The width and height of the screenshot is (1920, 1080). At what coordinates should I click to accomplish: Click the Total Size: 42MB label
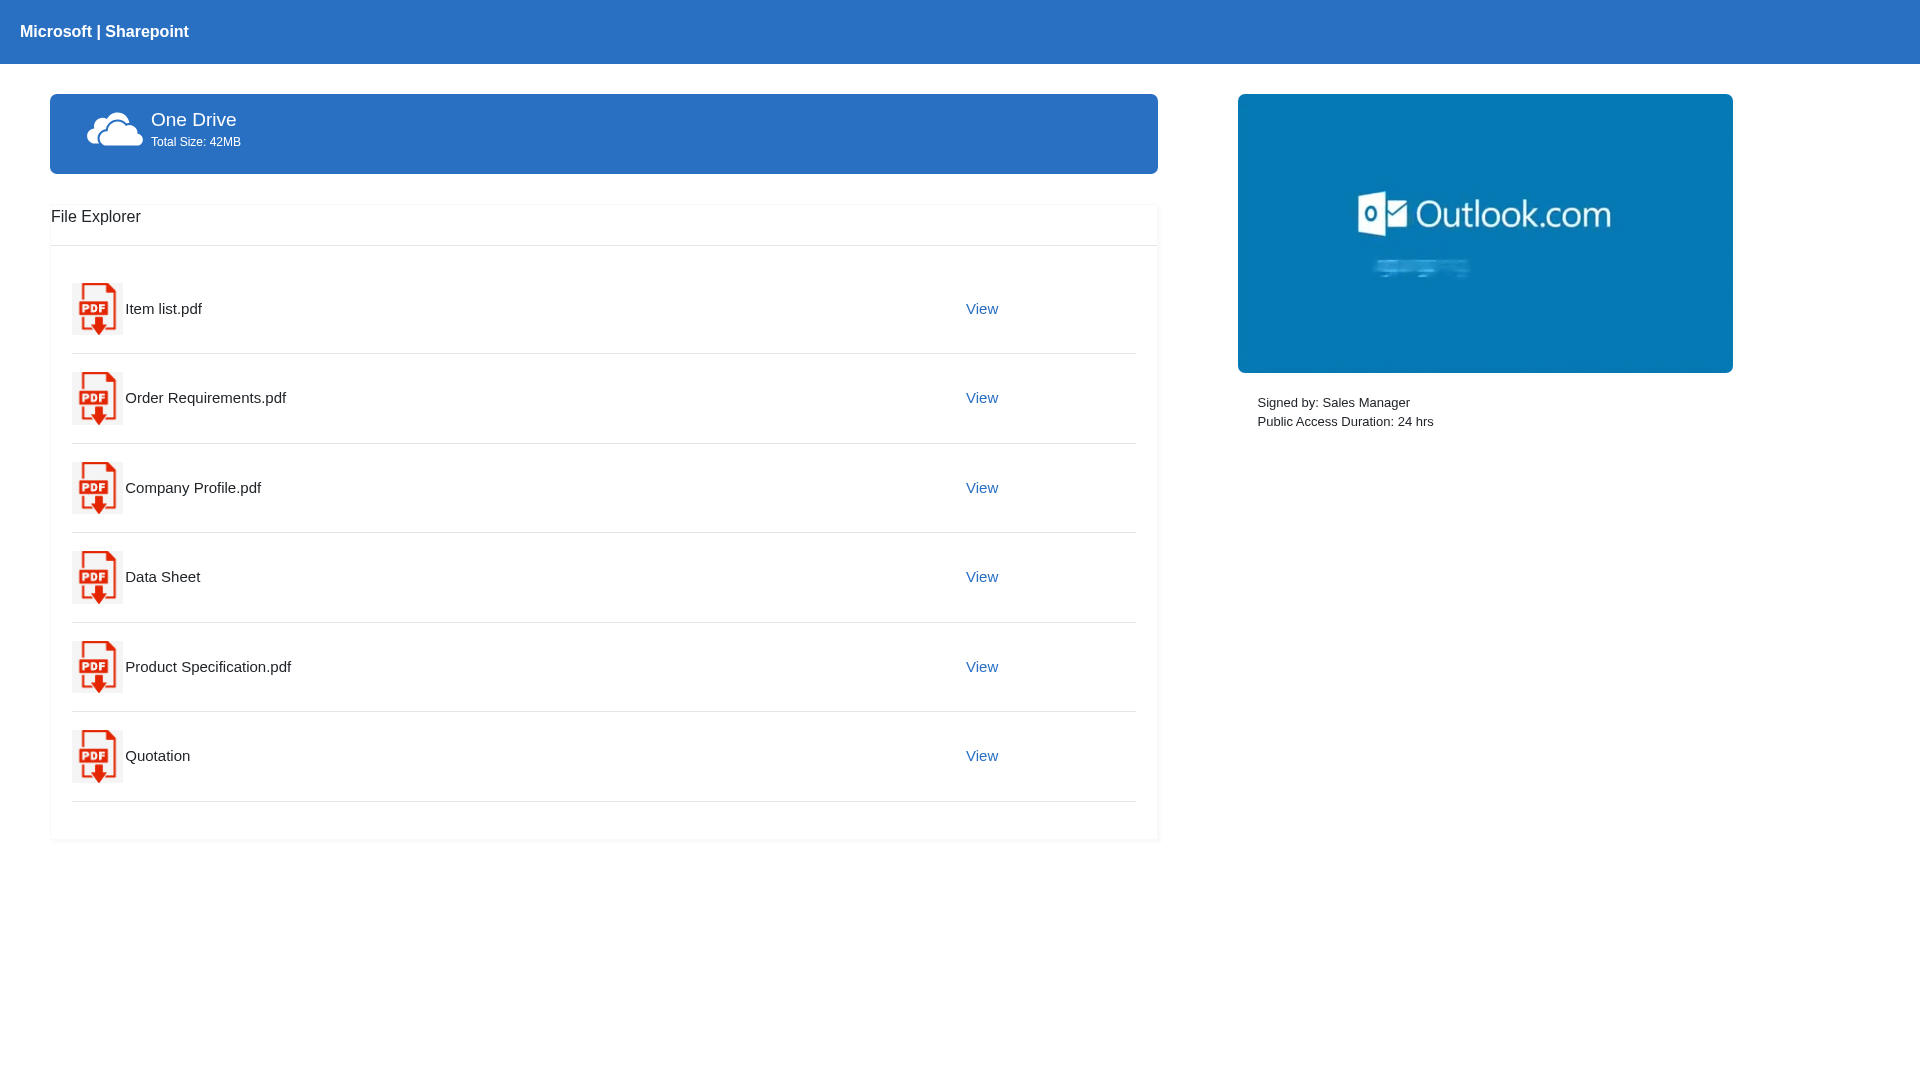point(196,142)
